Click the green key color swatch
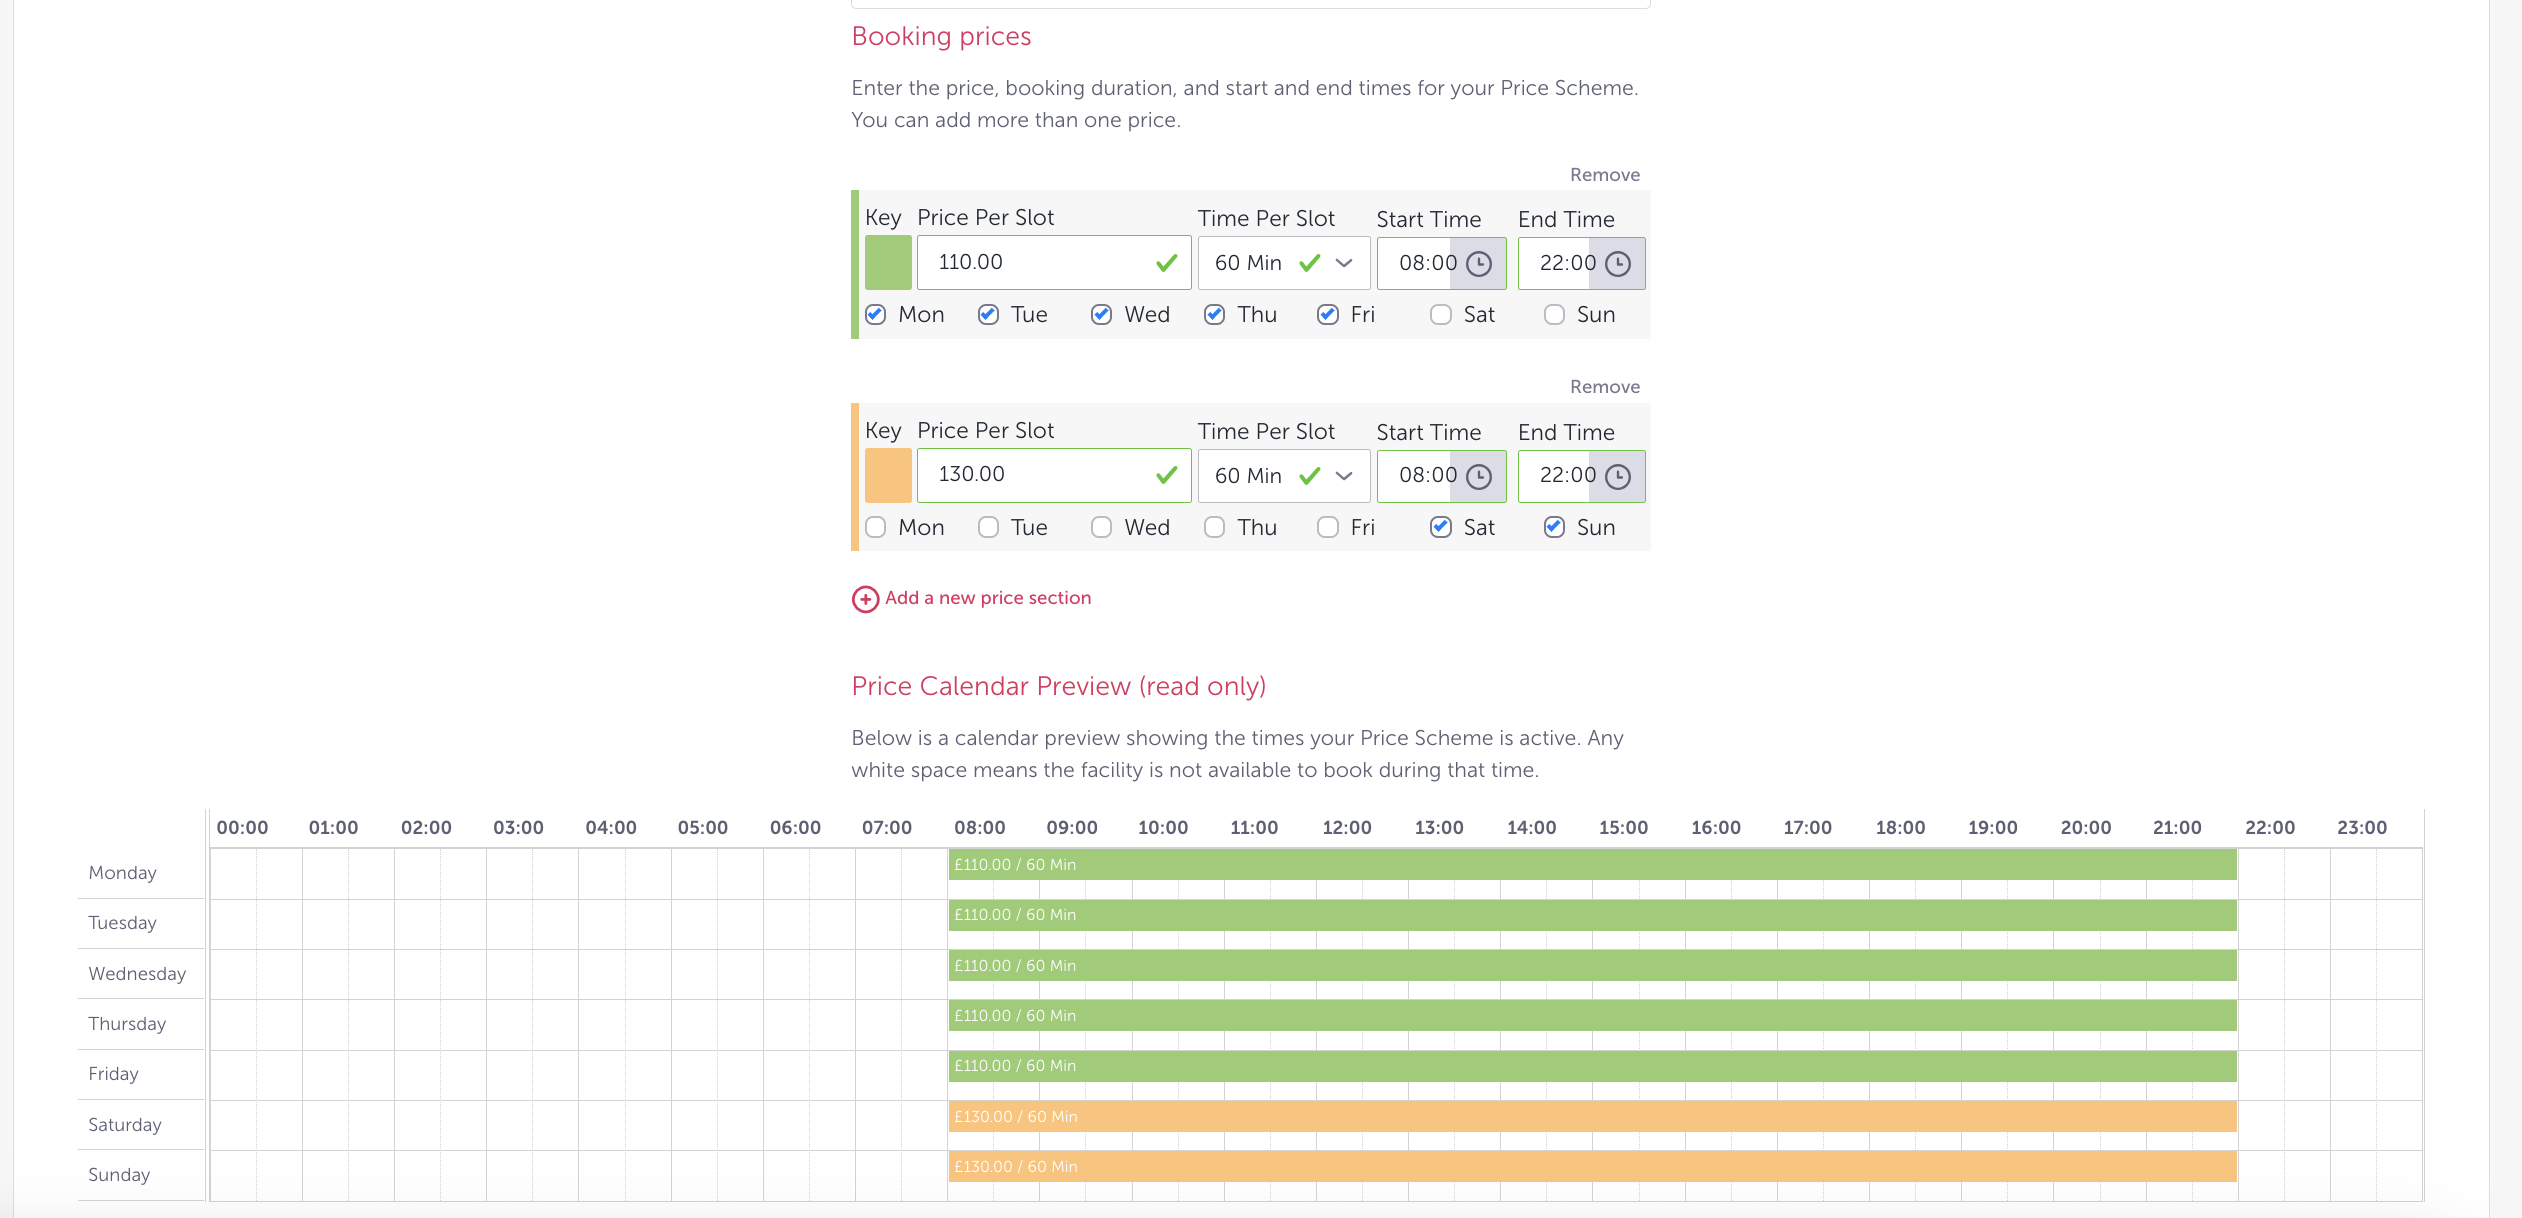The height and width of the screenshot is (1218, 2522). point(888,263)
